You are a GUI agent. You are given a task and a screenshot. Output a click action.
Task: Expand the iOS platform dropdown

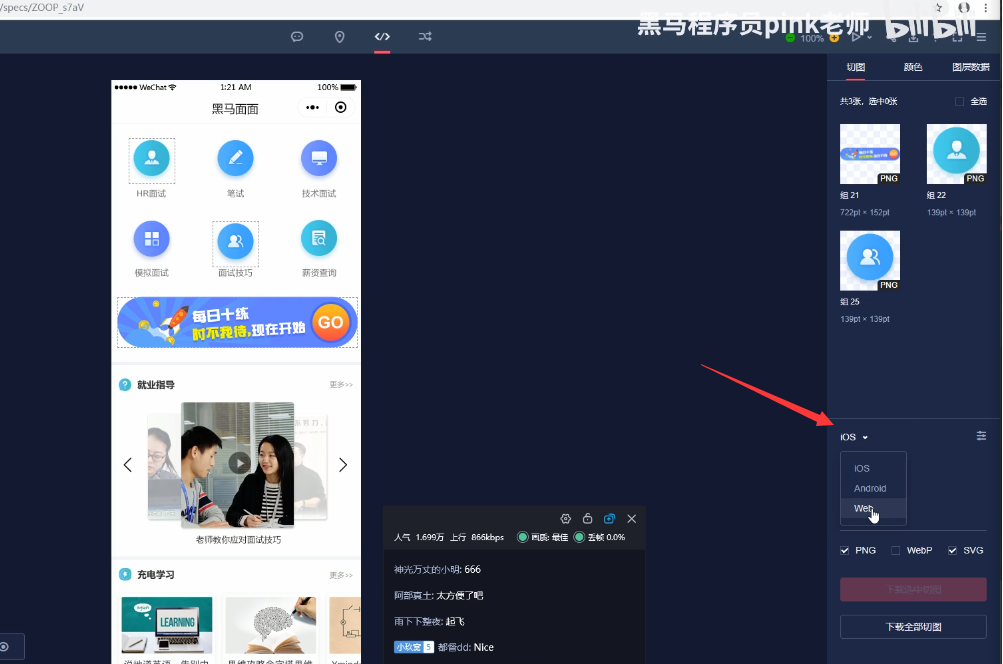tap(854, 437)
